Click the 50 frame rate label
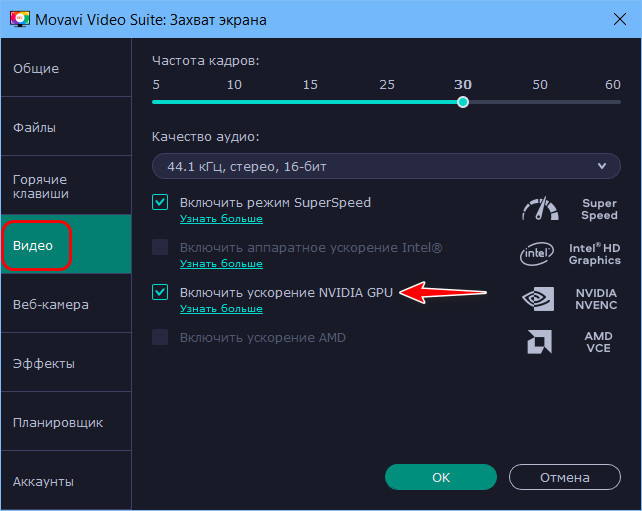 coord(540,84)
